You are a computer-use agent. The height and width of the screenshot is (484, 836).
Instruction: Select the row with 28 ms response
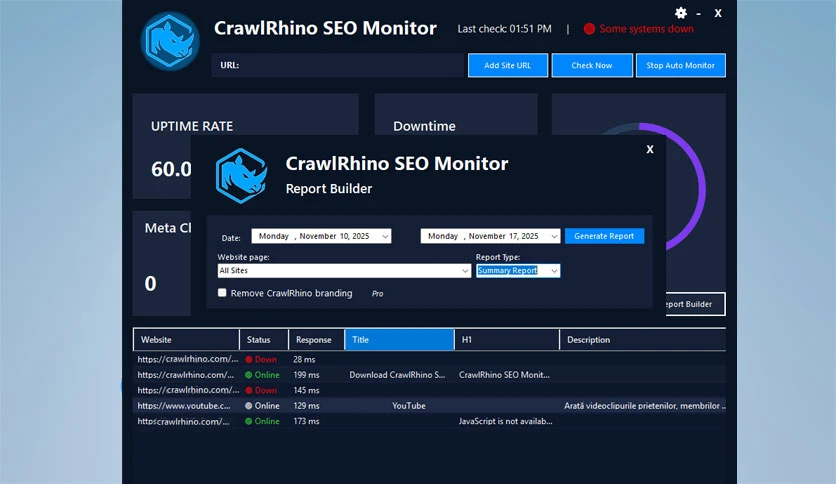click(x=429, y=359)
